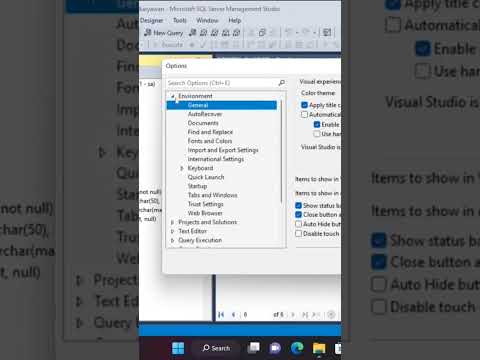Image resolution: width=480 pixels, height=360 pixels.
Task: Open the Tools menu
Action: [180, 20]
